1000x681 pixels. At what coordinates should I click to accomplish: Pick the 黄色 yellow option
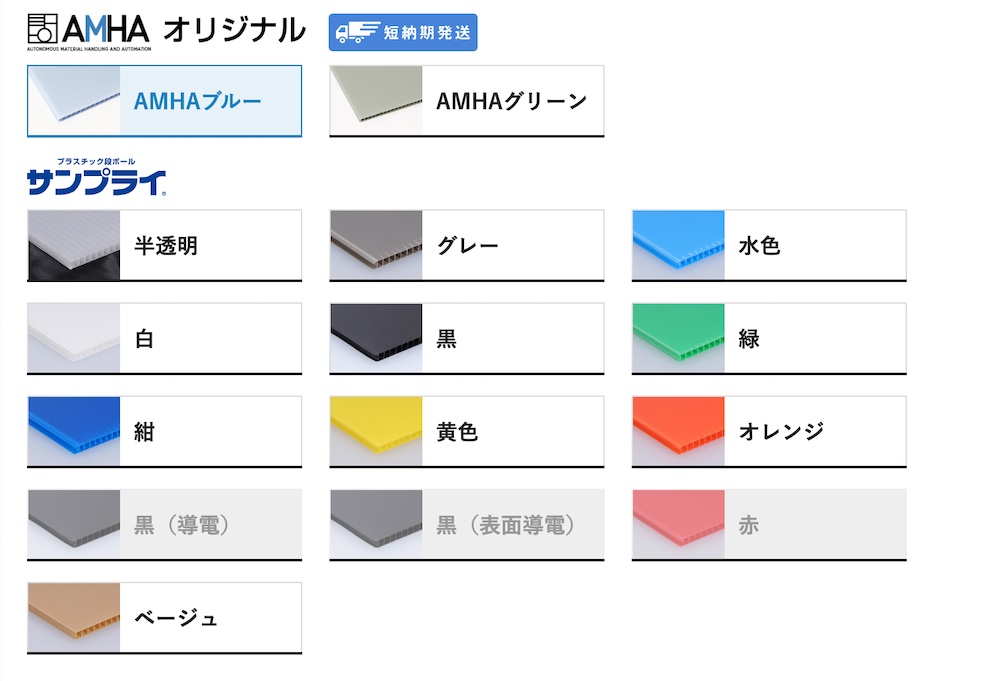click(x=467, y=432)
